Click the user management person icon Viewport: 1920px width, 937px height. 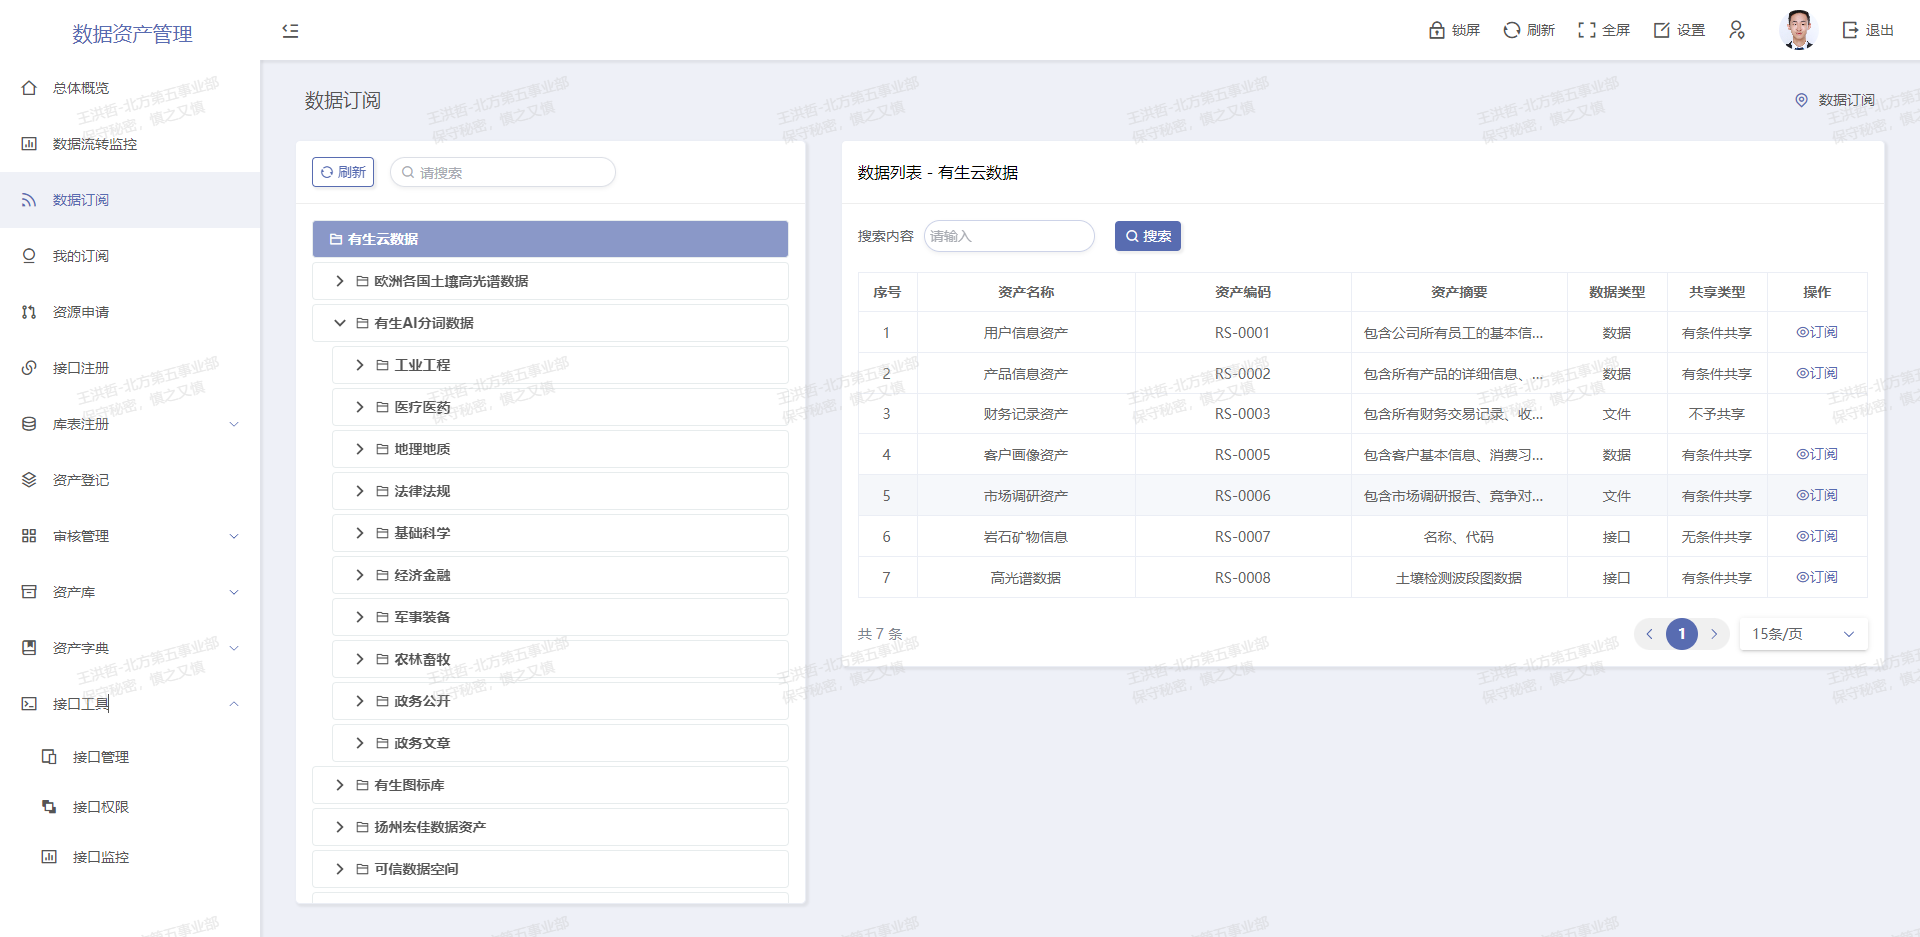click(x=1737, y=30)
